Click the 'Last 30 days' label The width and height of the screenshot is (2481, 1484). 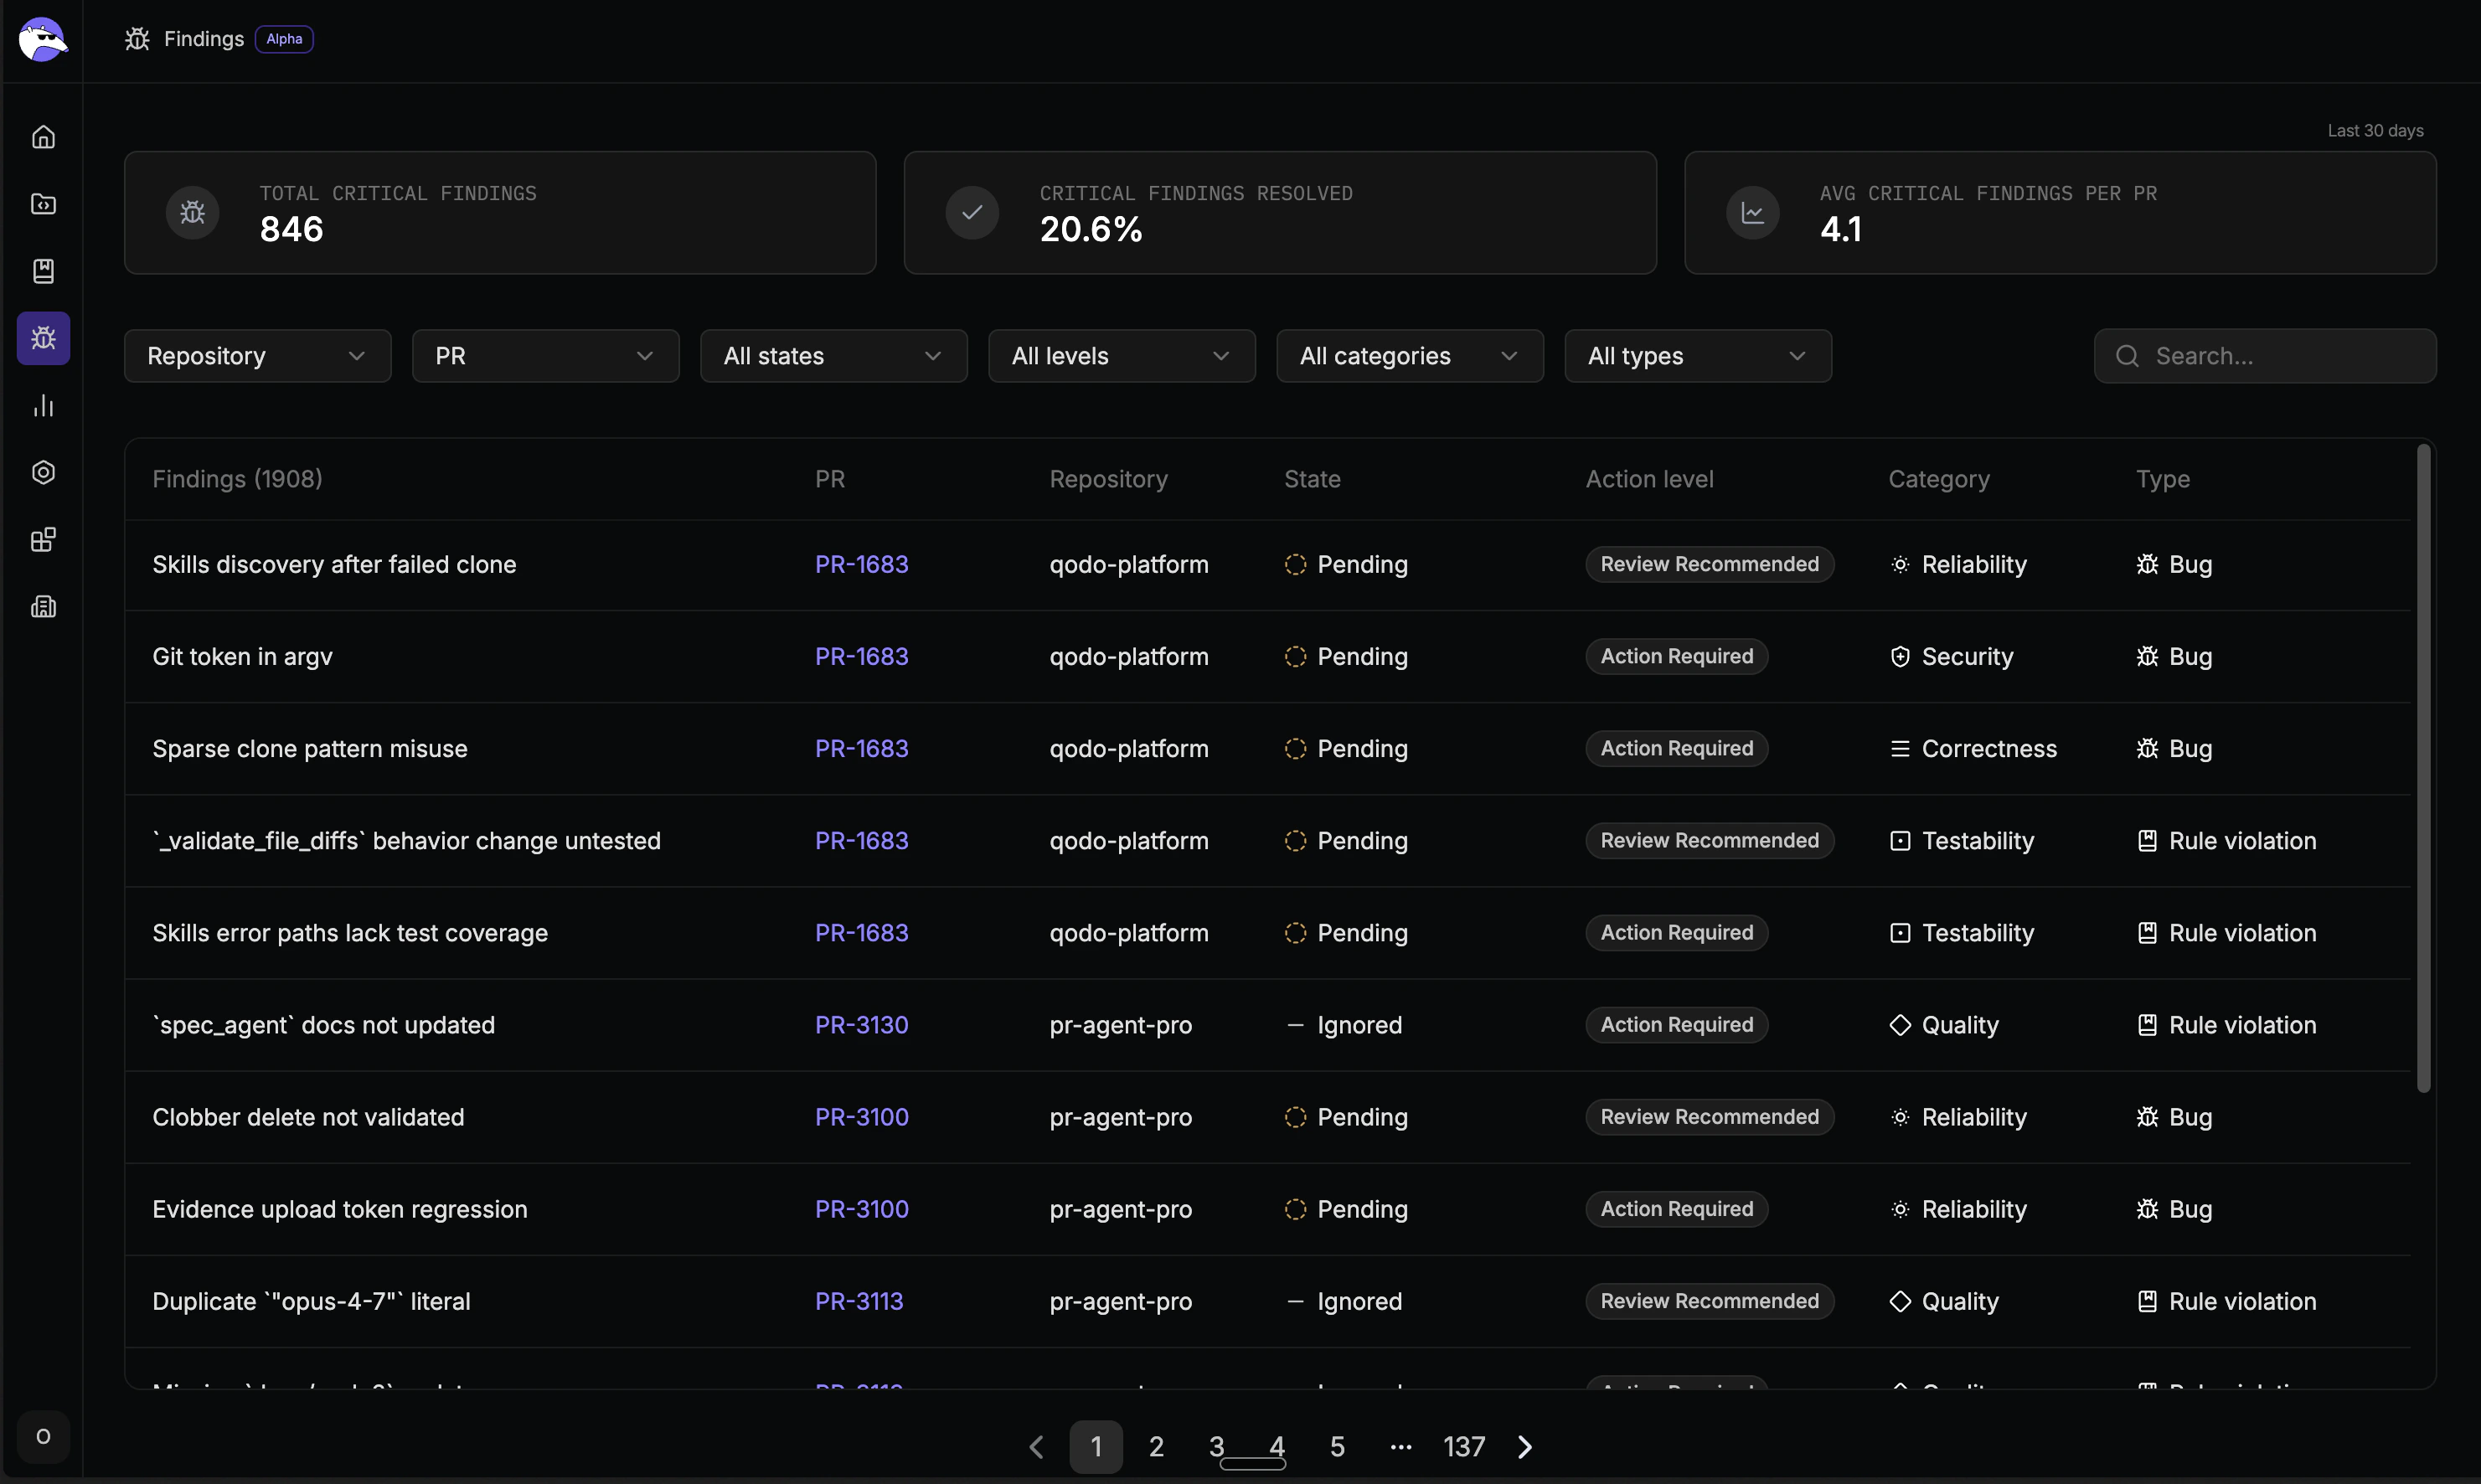coord(2375,131)
